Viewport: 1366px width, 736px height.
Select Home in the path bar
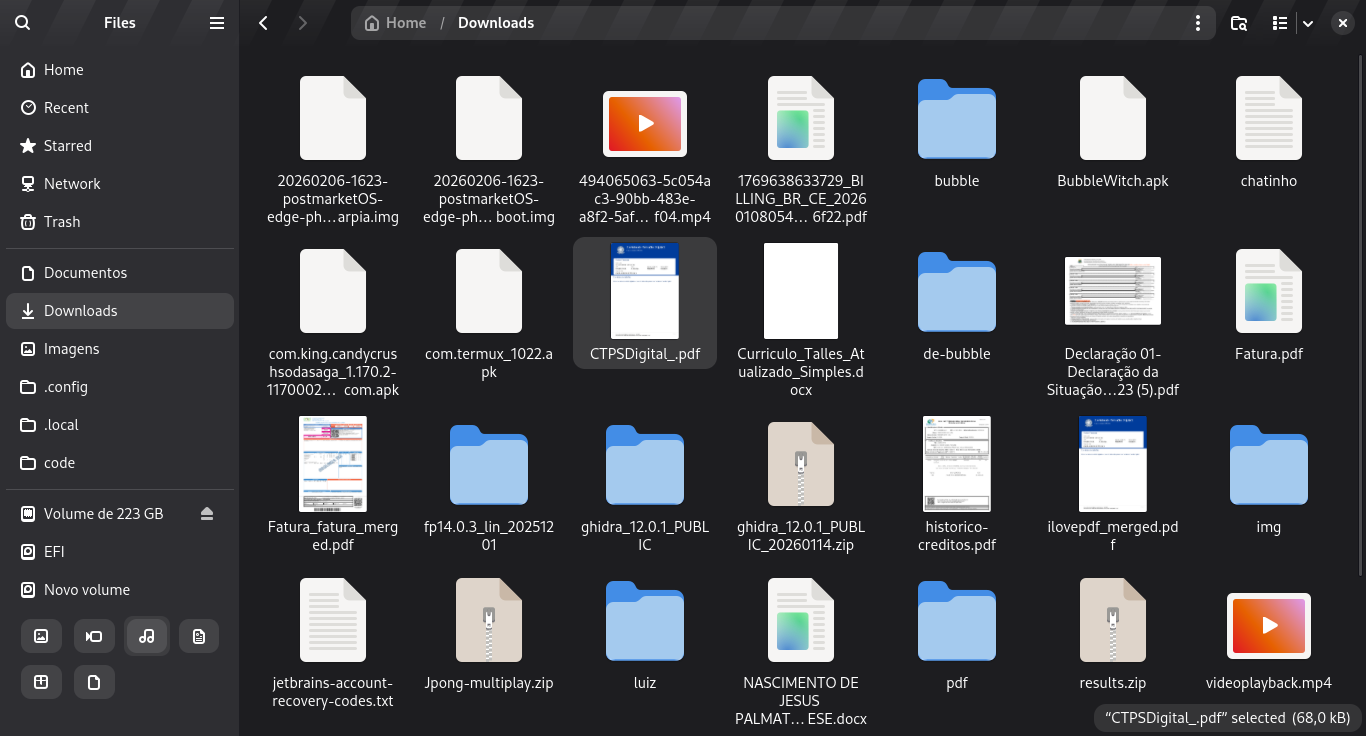point(396,23)
